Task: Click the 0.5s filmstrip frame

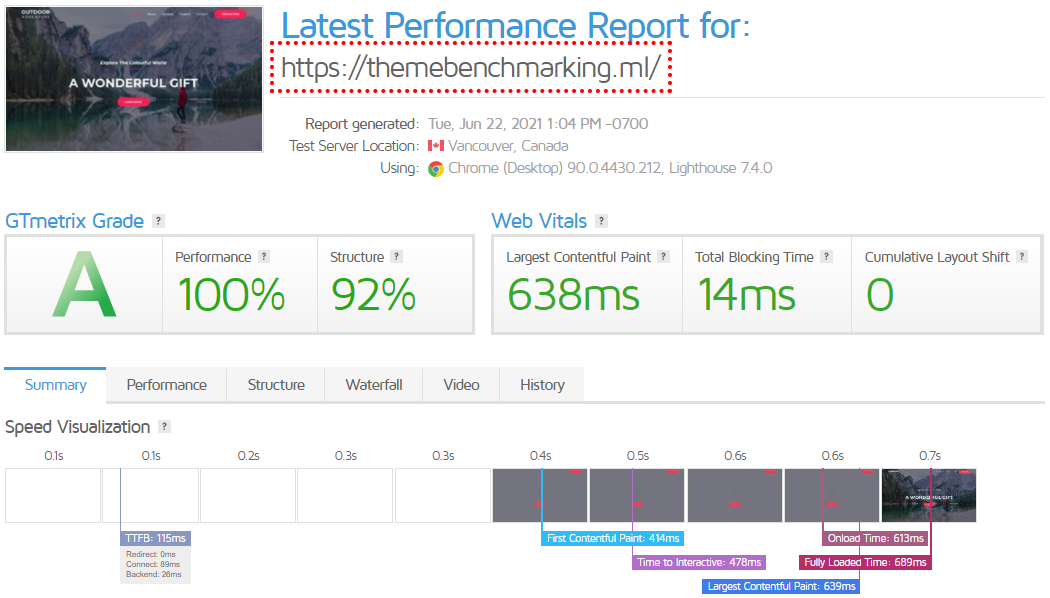Action: (637, 496)
